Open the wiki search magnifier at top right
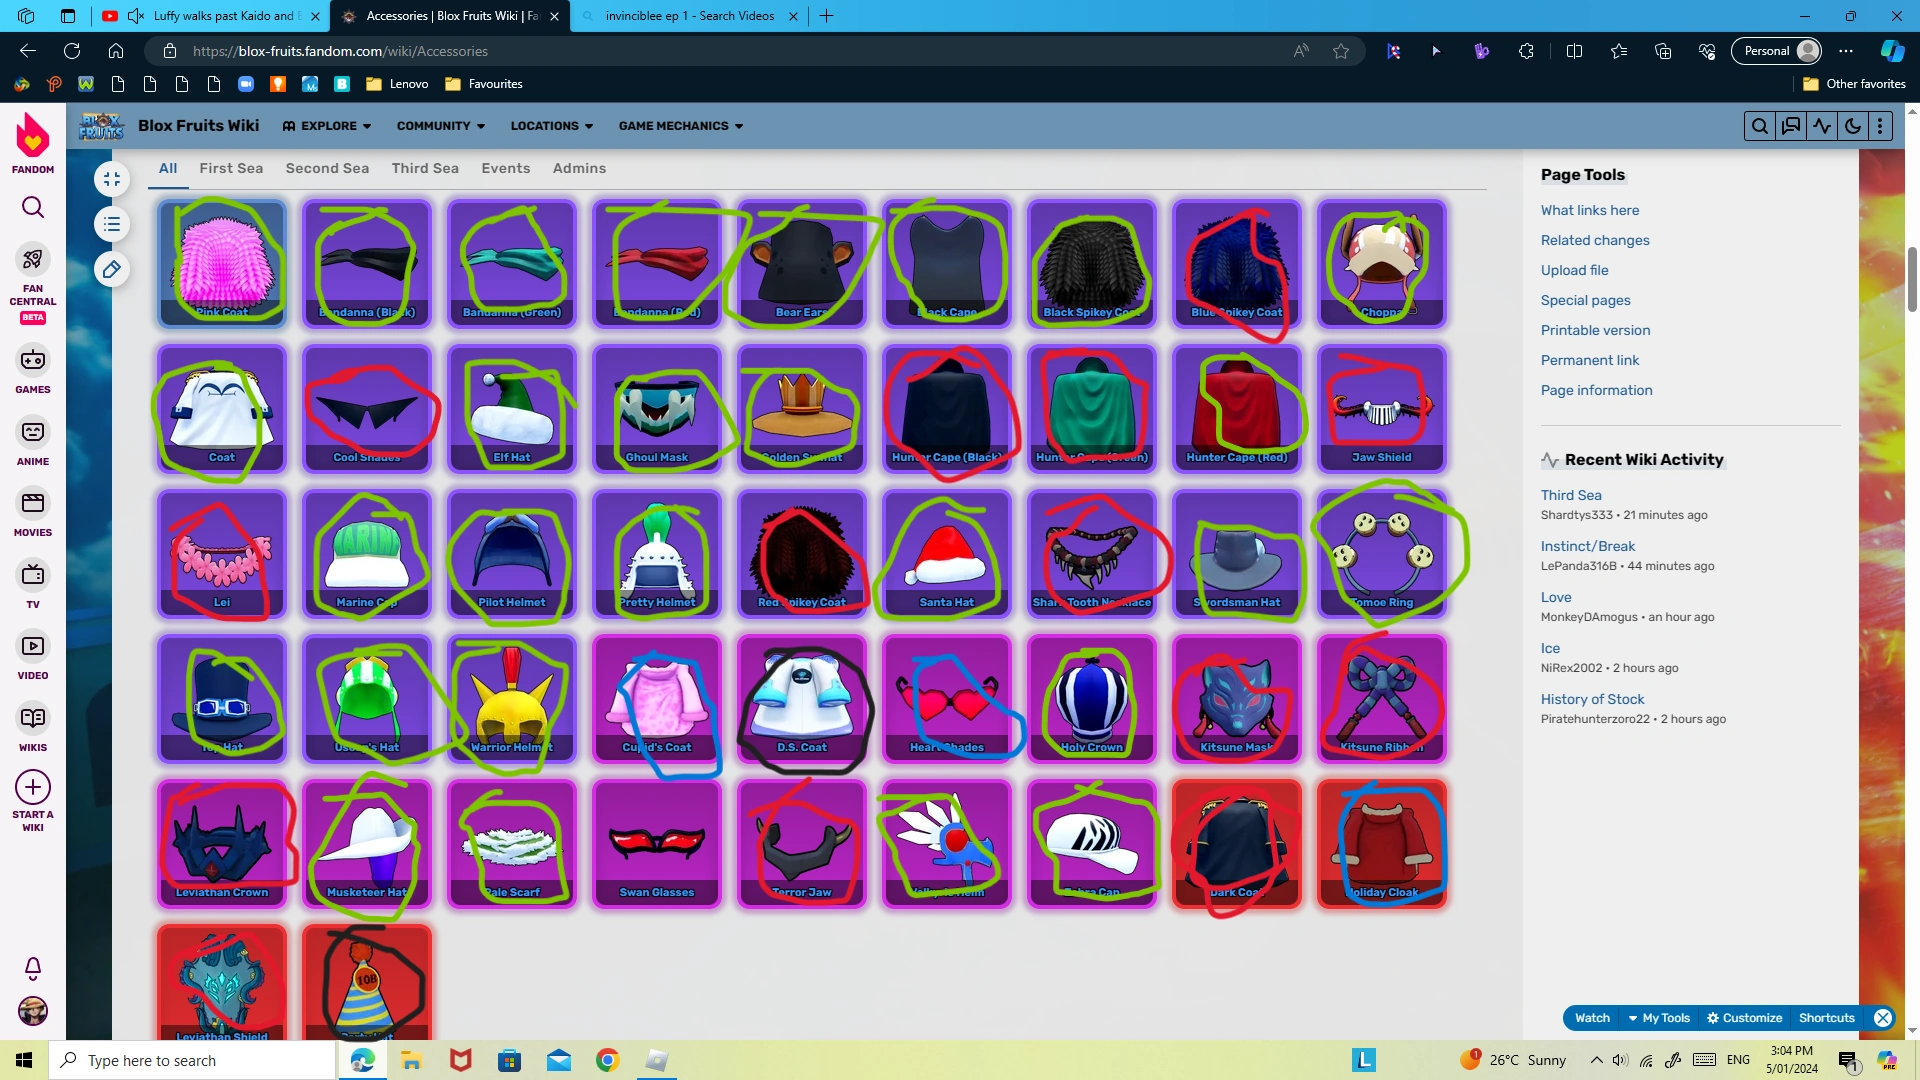The height and width of the screenshot is (1080, 1920). click(x=1760, y=125)
